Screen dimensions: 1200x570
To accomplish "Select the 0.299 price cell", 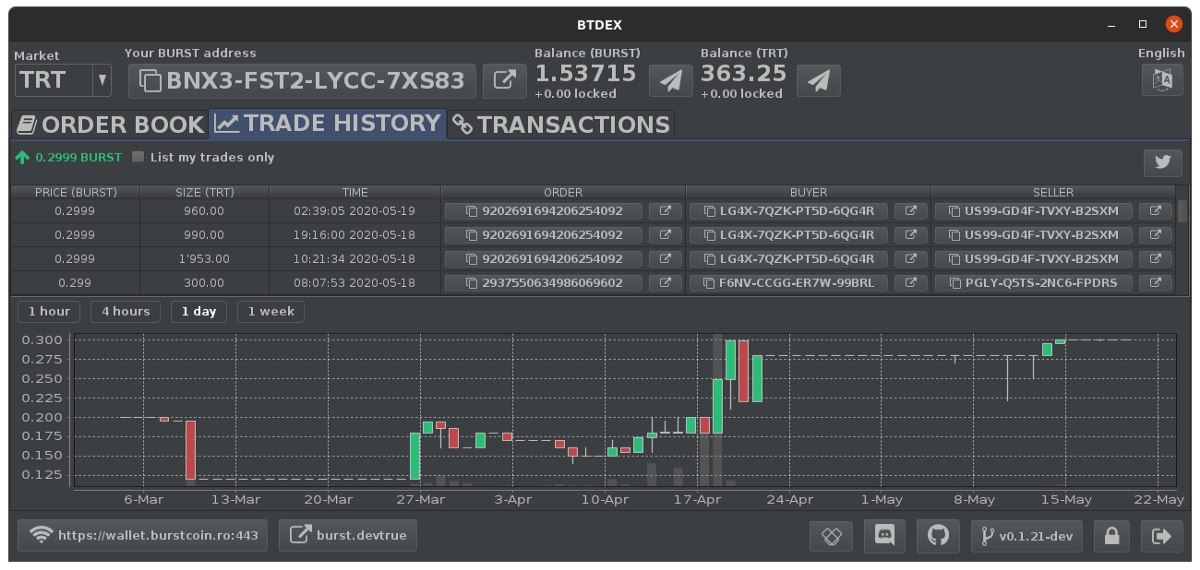I will 75,283.
